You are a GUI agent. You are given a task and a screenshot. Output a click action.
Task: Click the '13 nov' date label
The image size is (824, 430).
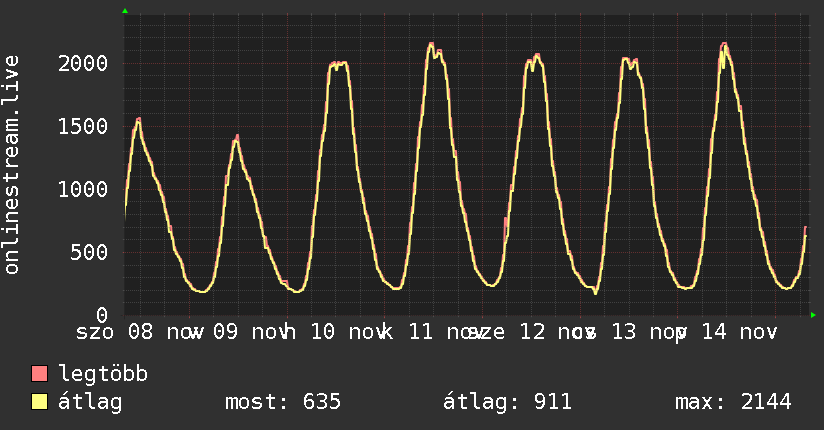coord(645,332)
